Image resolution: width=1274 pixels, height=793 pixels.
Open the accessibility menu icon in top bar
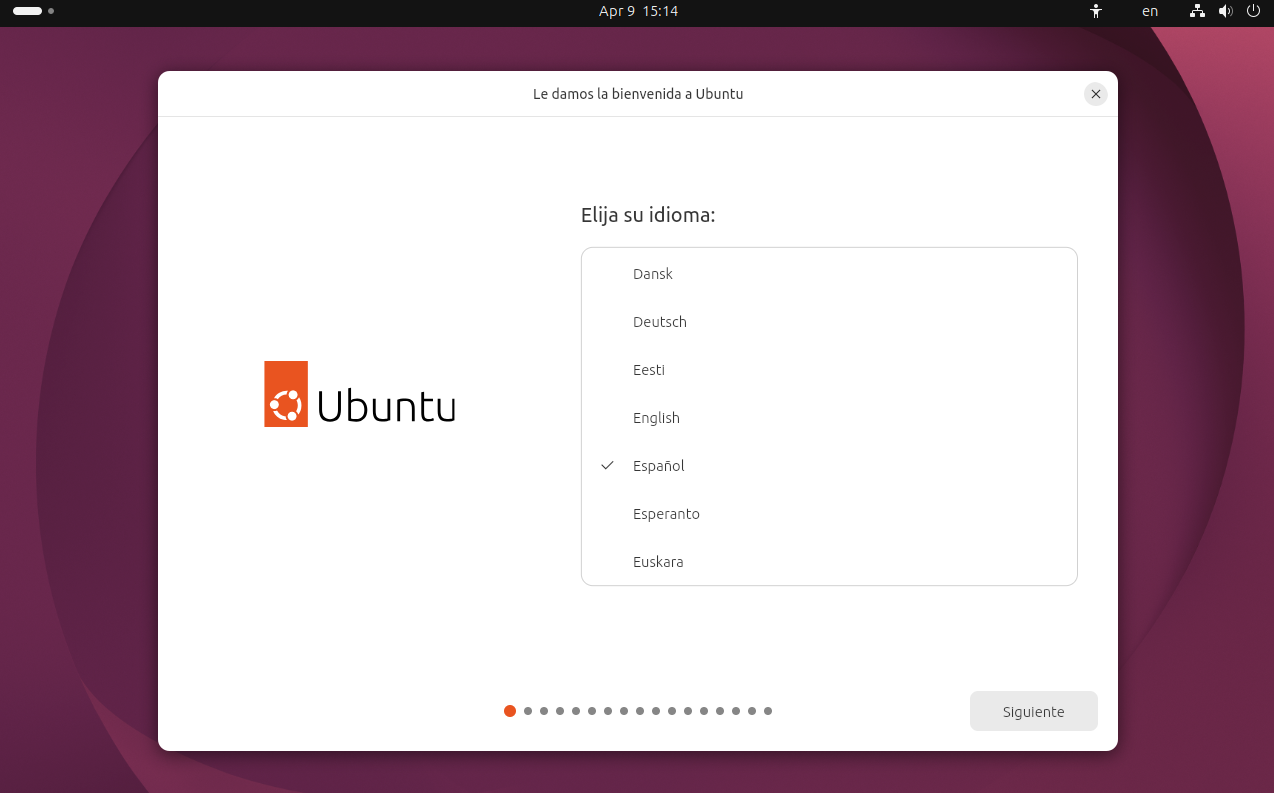coord(1096,11)
